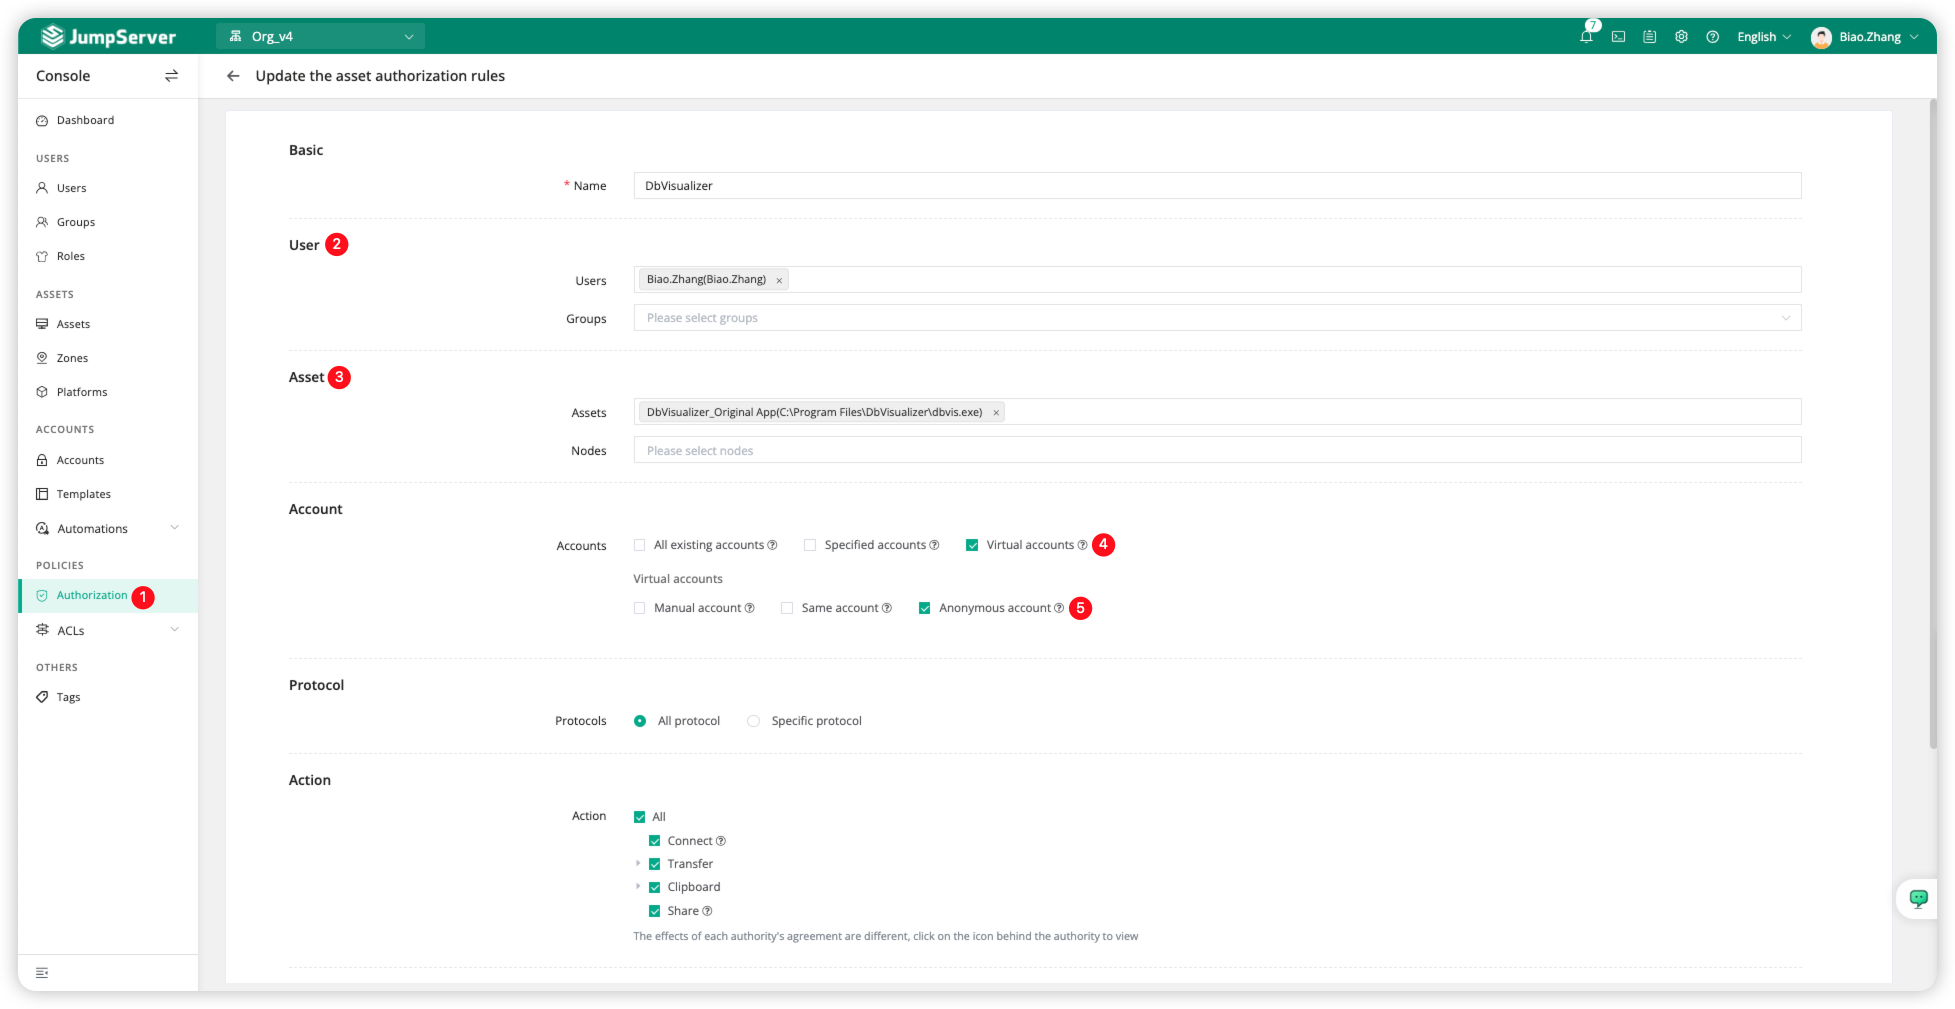The height and width of the screenshot is (1009, 1955).
Task: Enable All existing accounts checkbox
Action: (x=640, y=545)
